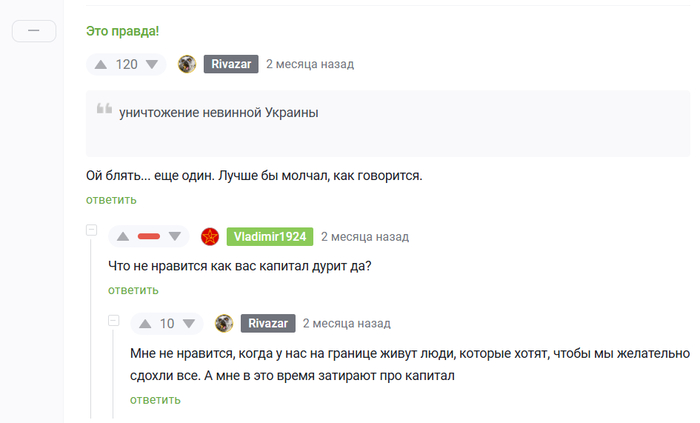
Task: Reply to Vladimir1924's comment
Action: tap(133, 290)
